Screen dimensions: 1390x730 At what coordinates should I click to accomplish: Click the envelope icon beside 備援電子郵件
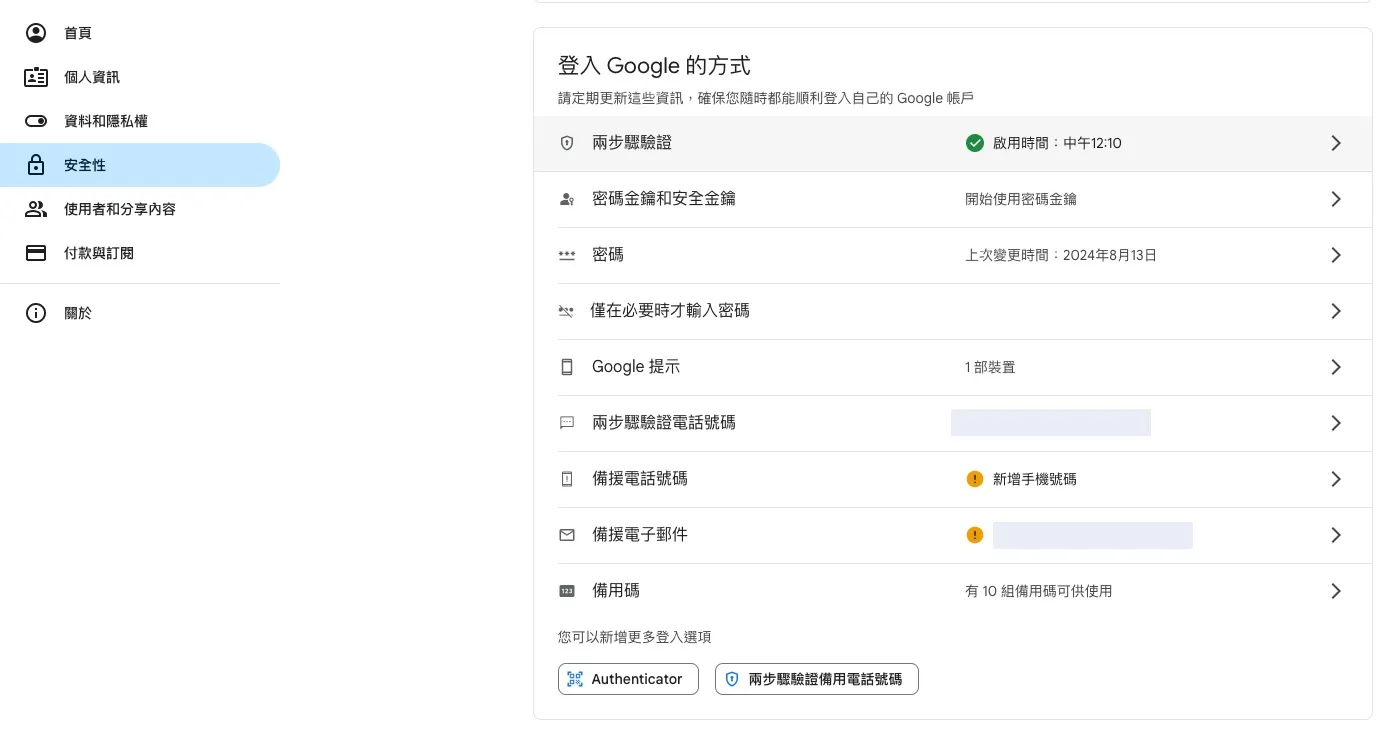[x=567, y=535]
